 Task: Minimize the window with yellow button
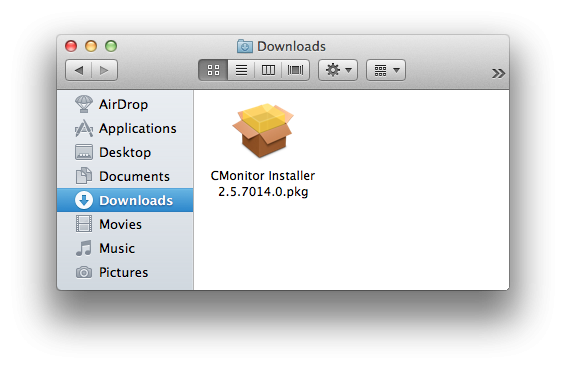tap(91, 46)
